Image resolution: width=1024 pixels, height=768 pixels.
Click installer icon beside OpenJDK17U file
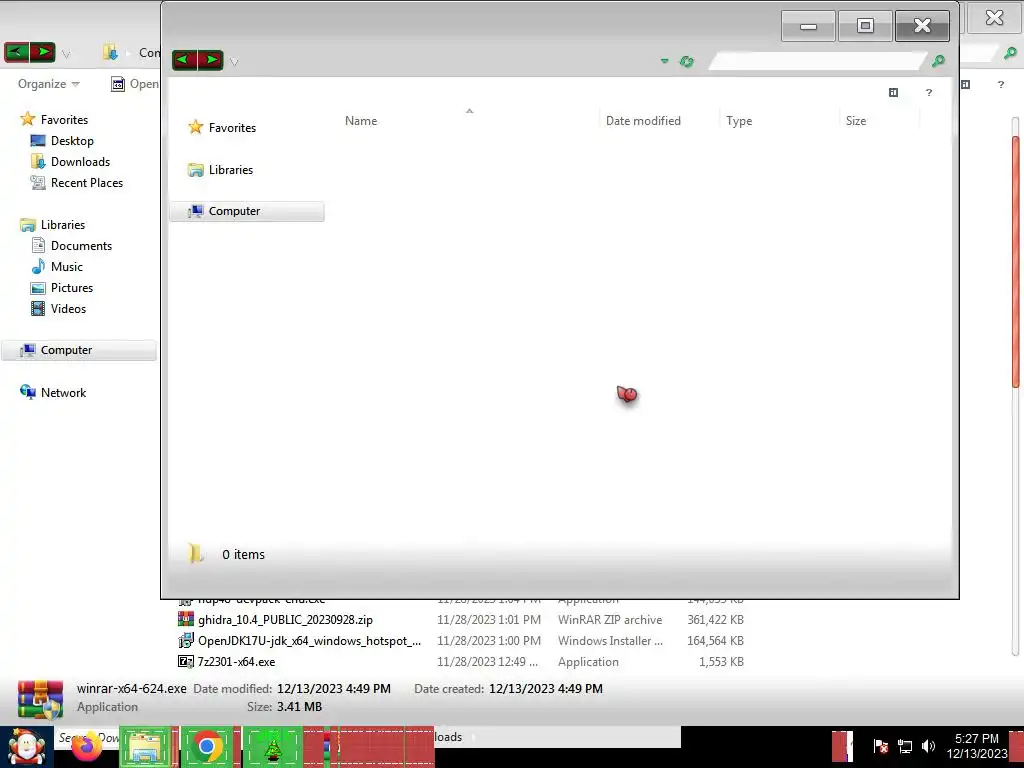click(186, 641)
